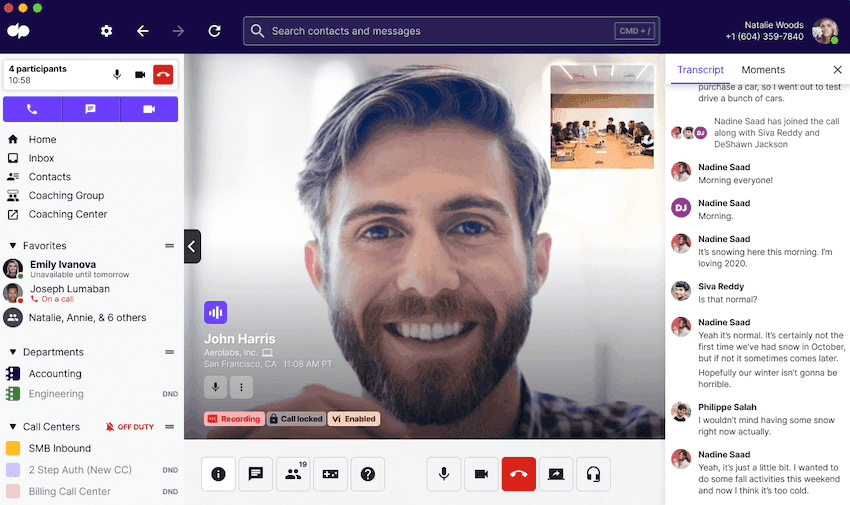Click Siva Reddy's avatar in transcript

pos(681,291)
